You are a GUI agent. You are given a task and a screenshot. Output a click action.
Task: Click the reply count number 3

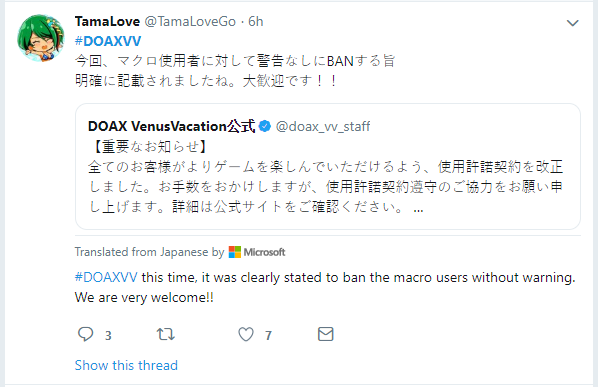coord(108,336)
